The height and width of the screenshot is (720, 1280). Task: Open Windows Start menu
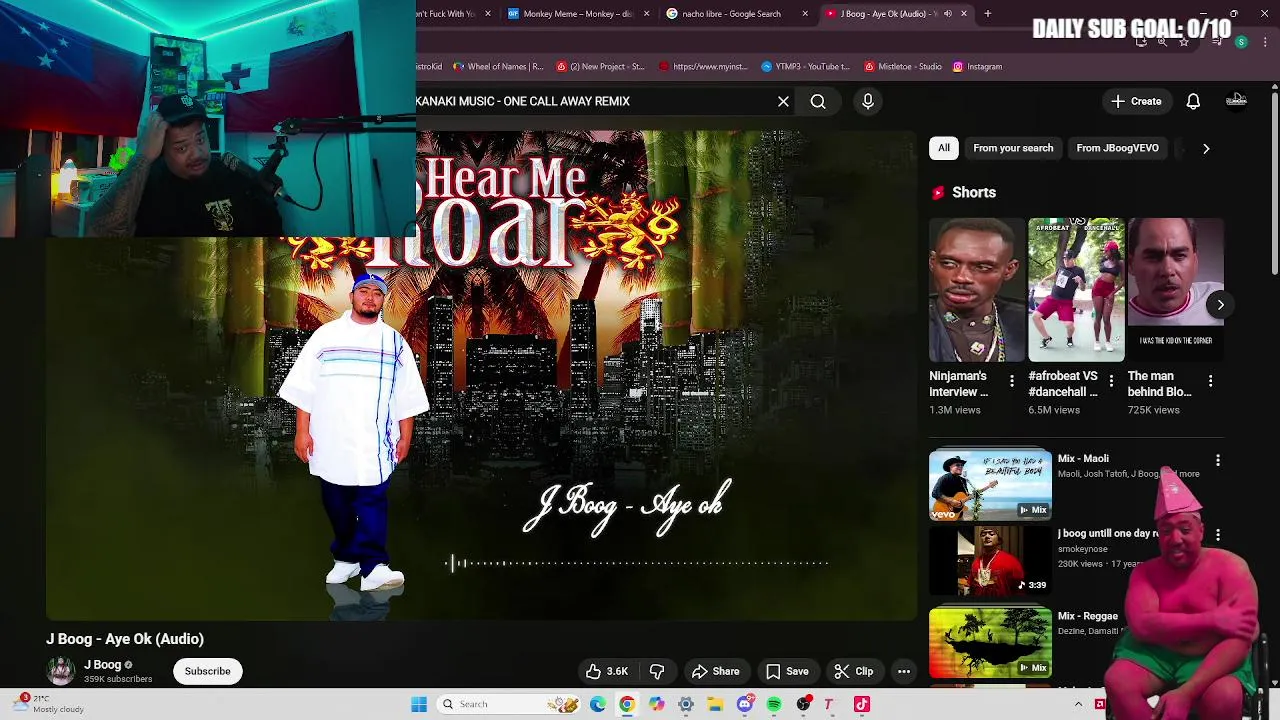point(419,704)
